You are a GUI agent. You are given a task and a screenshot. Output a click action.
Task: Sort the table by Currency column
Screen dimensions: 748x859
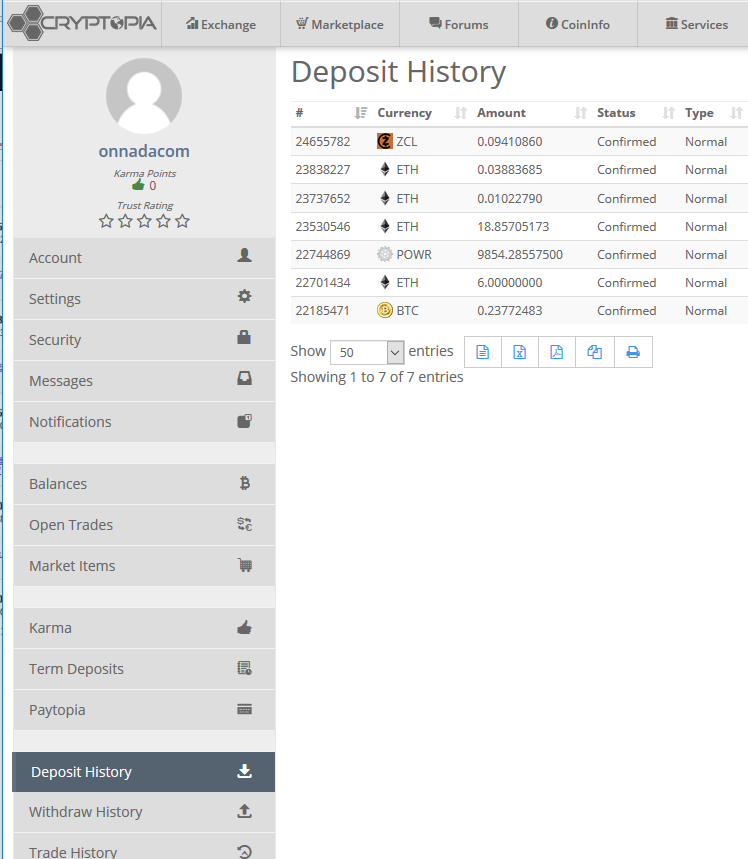(404, 113)
